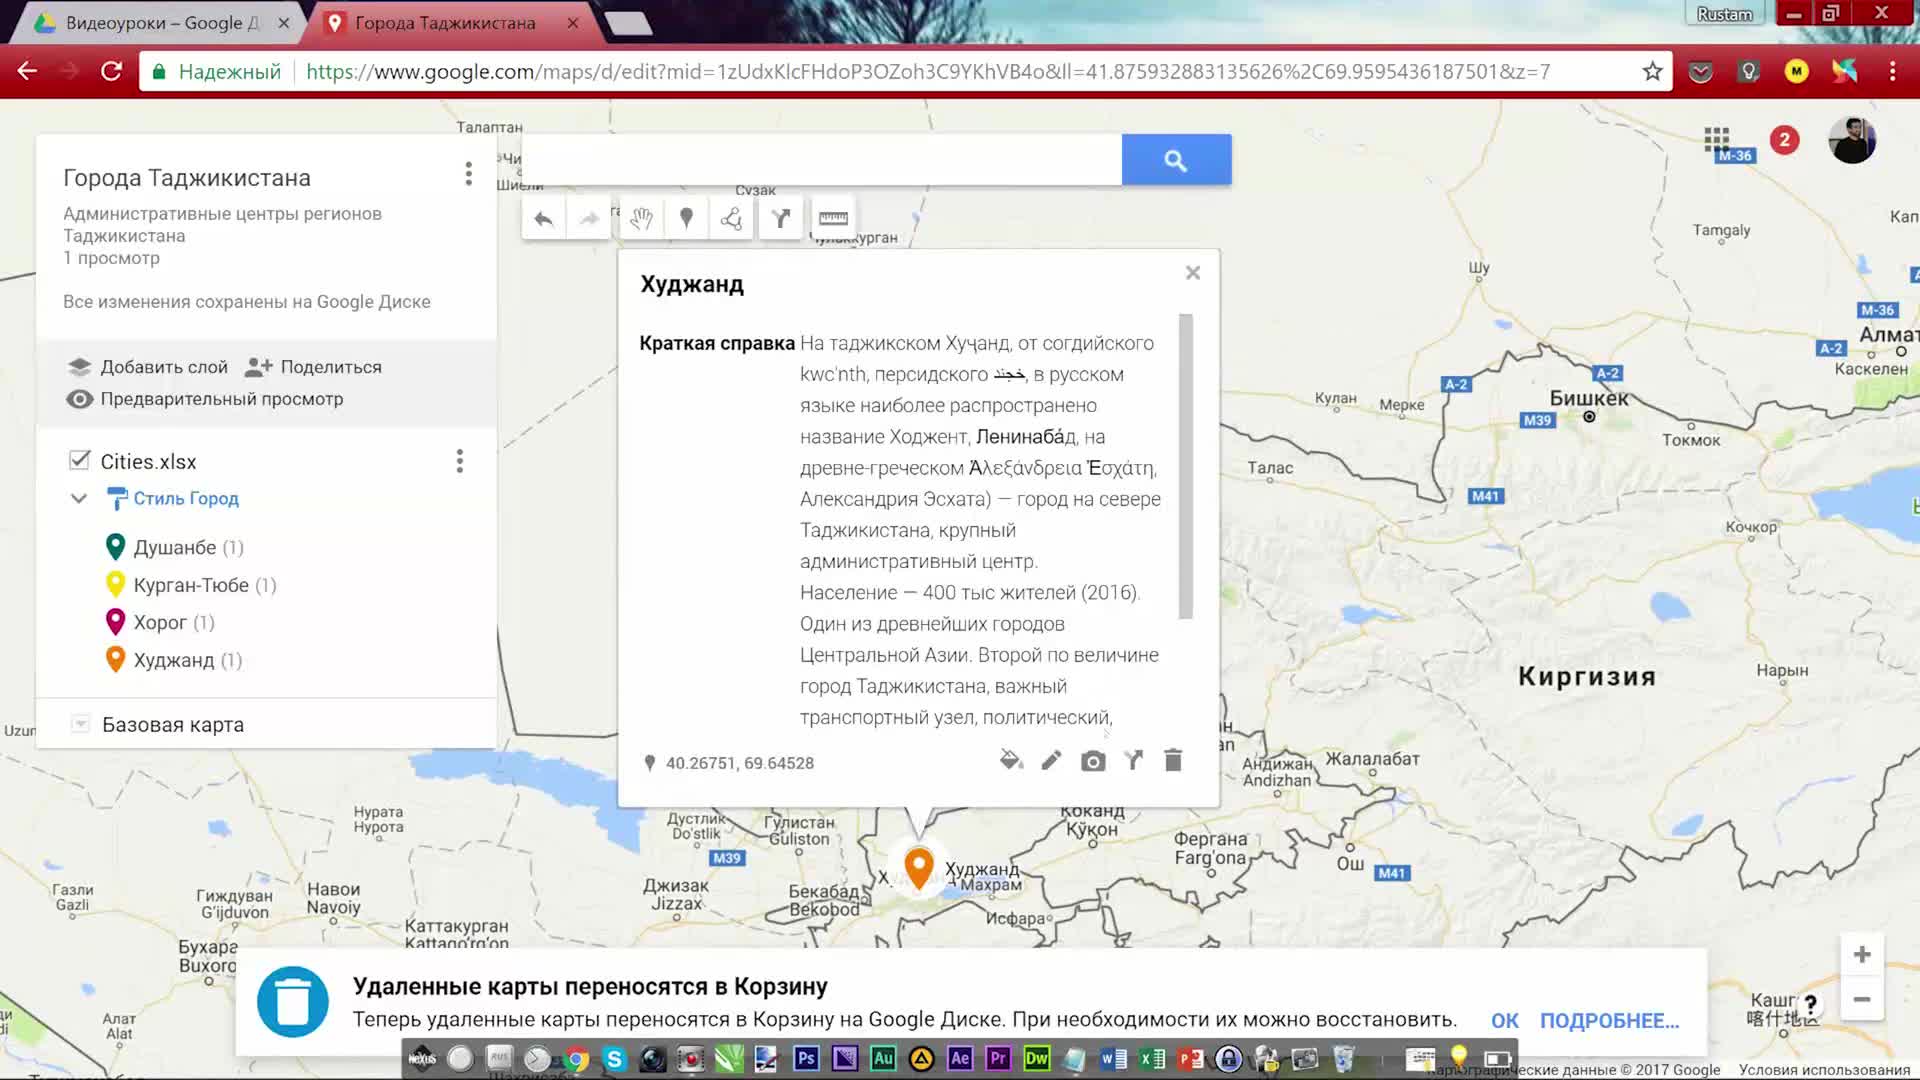Add image or video with camera icon
Viewport: 1920px width, 1080px height.
click(x=1093, y=762)
